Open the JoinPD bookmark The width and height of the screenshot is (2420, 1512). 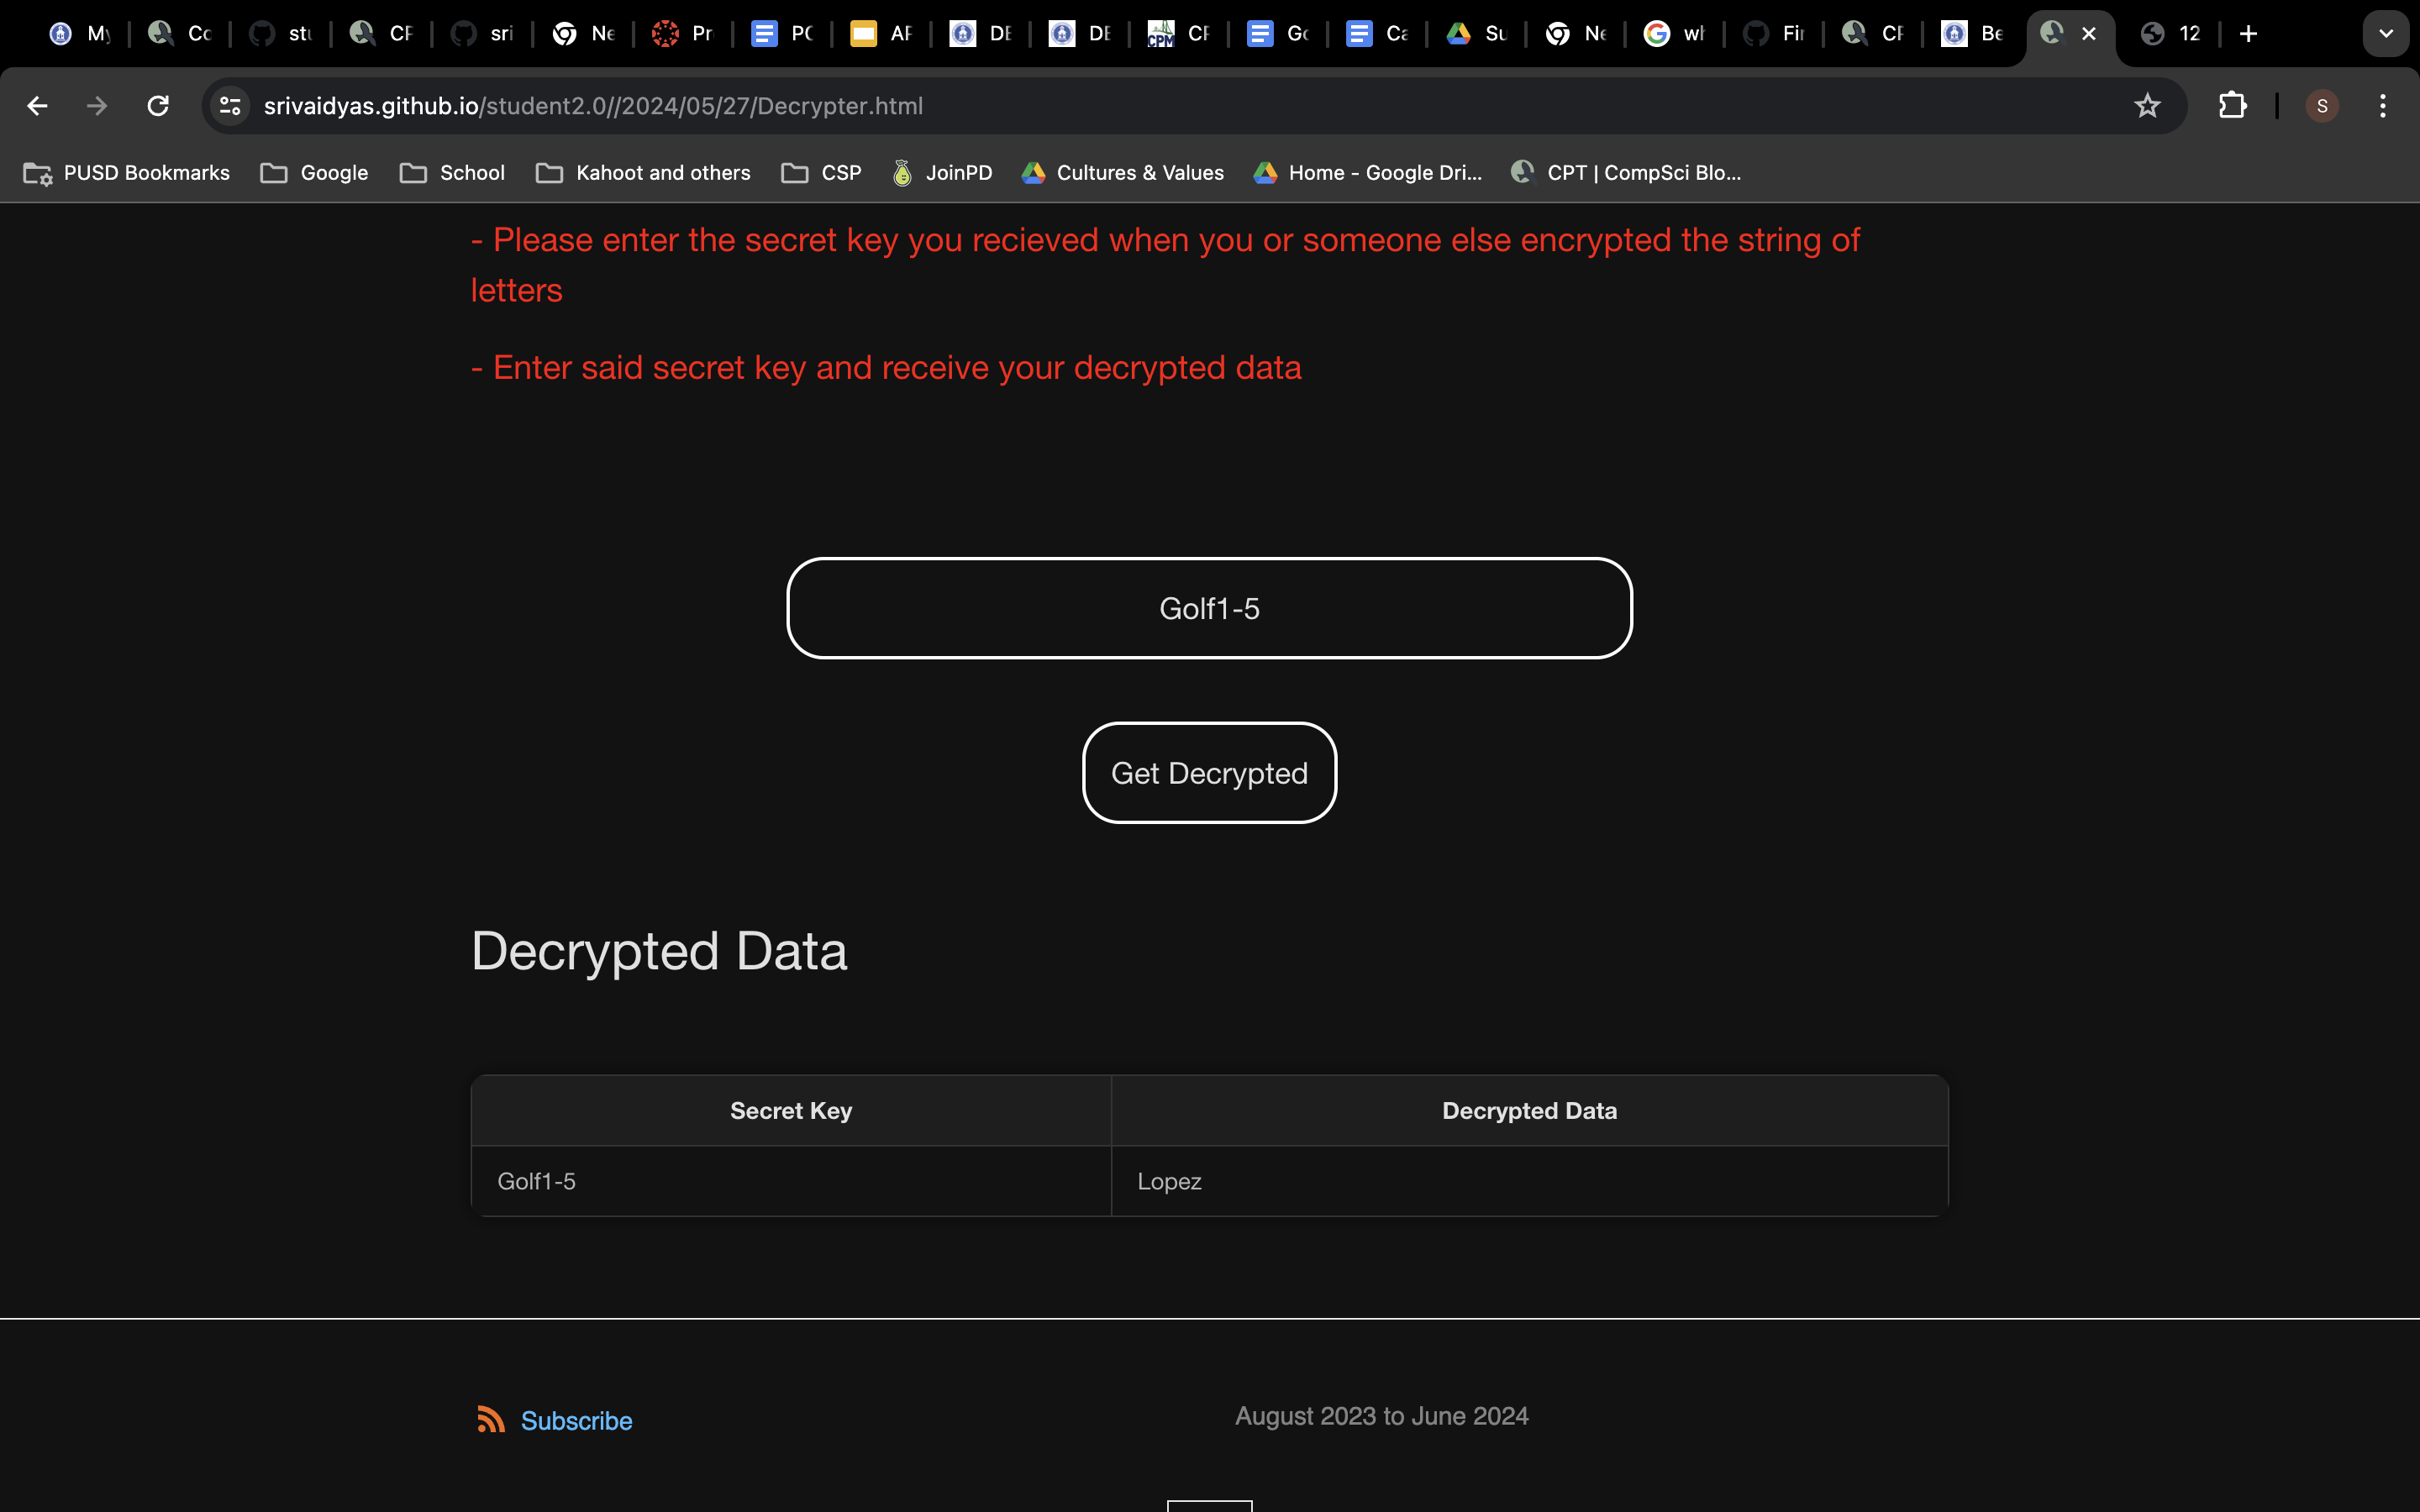pos(942,173)
